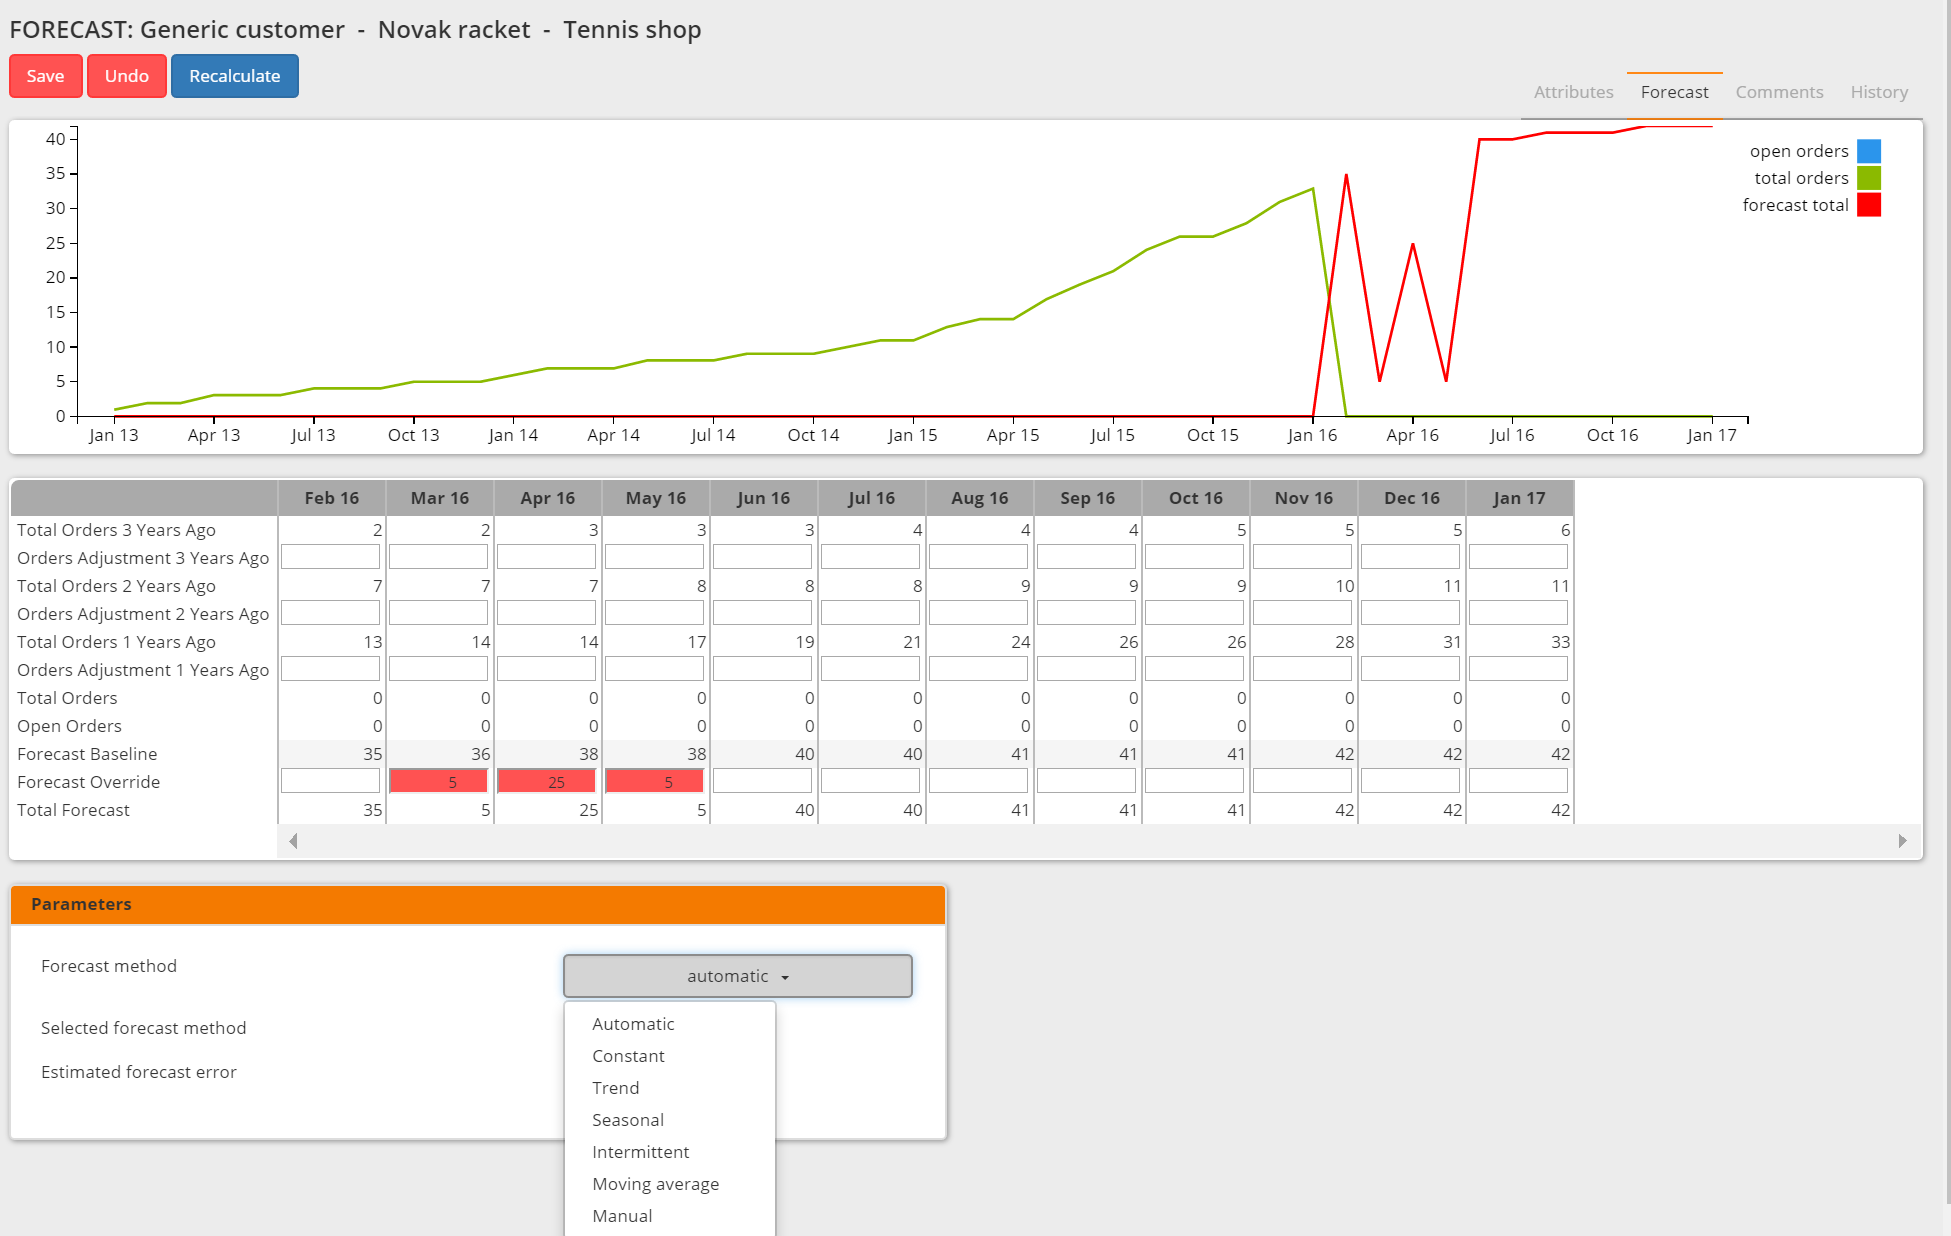
Task: Select the Intermittent forecast method
Action: click(x=640, y=1152)
